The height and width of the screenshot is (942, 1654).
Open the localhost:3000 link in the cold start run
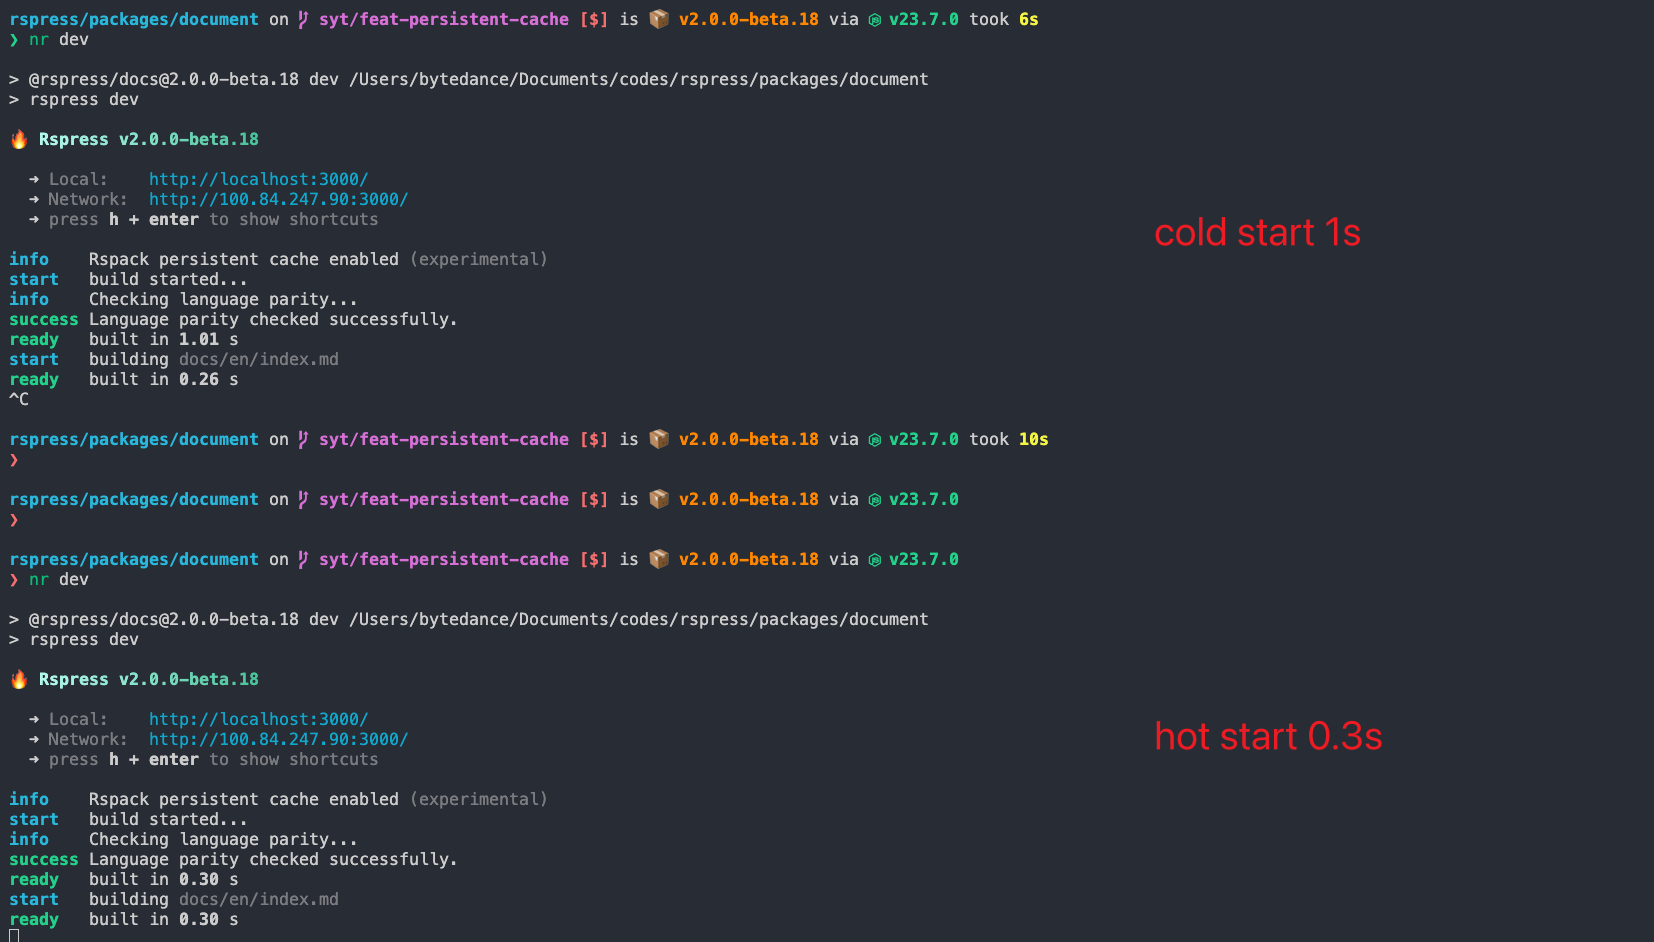click(x=258, y=179)
